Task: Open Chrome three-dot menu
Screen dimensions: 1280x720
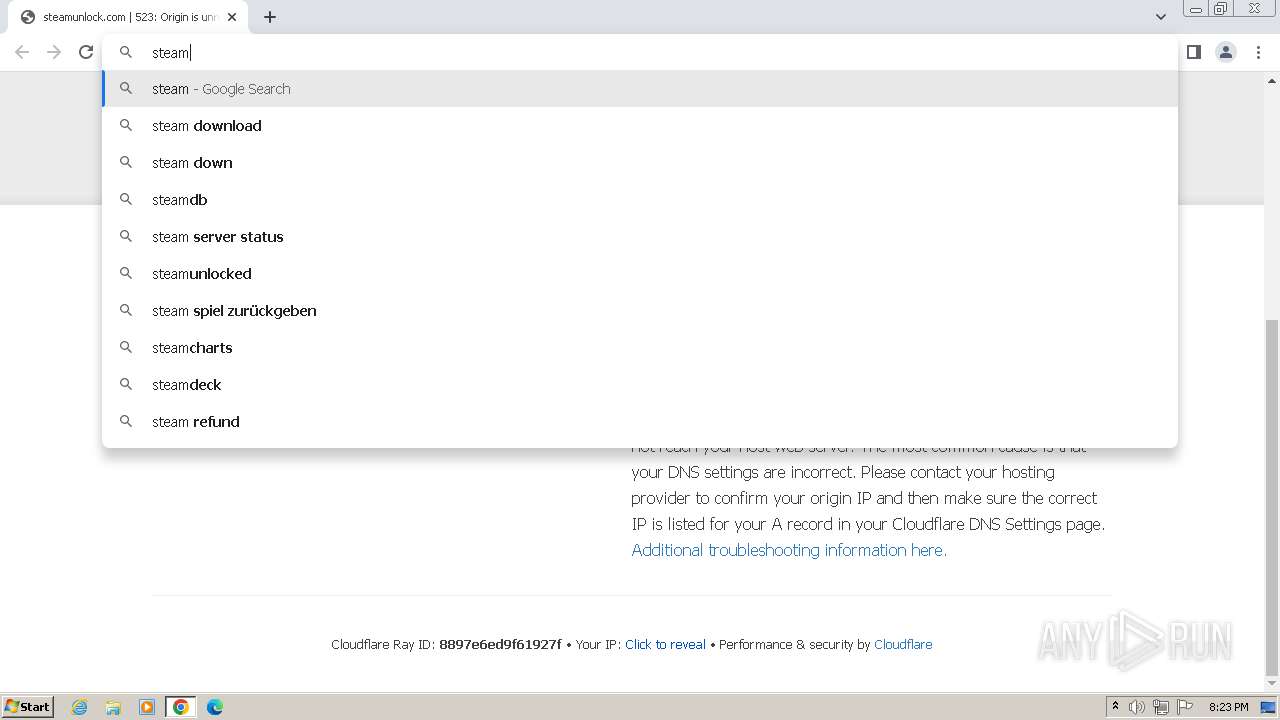Action: click(1259, 52)
